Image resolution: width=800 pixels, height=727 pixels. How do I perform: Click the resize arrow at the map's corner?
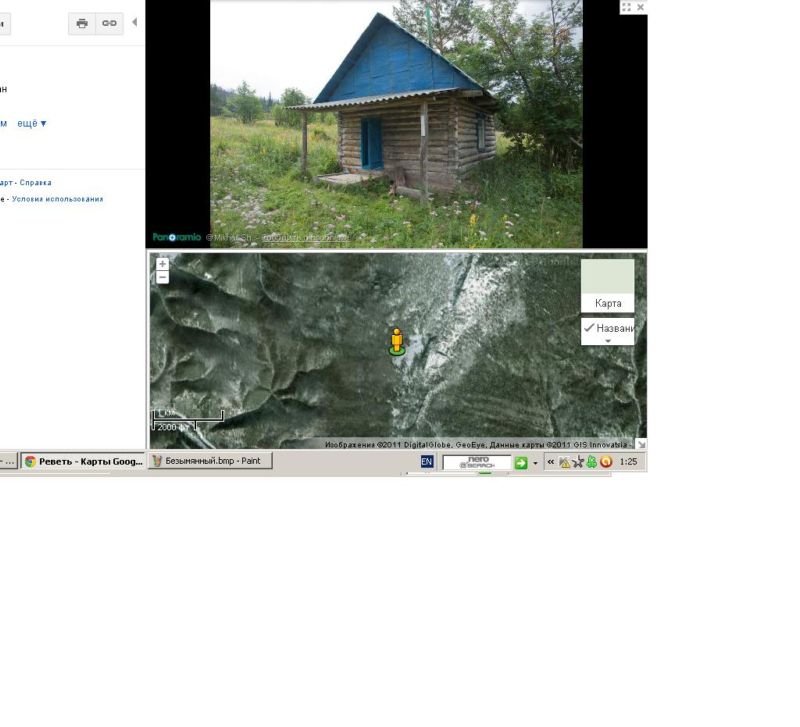[x=641, y=444]
